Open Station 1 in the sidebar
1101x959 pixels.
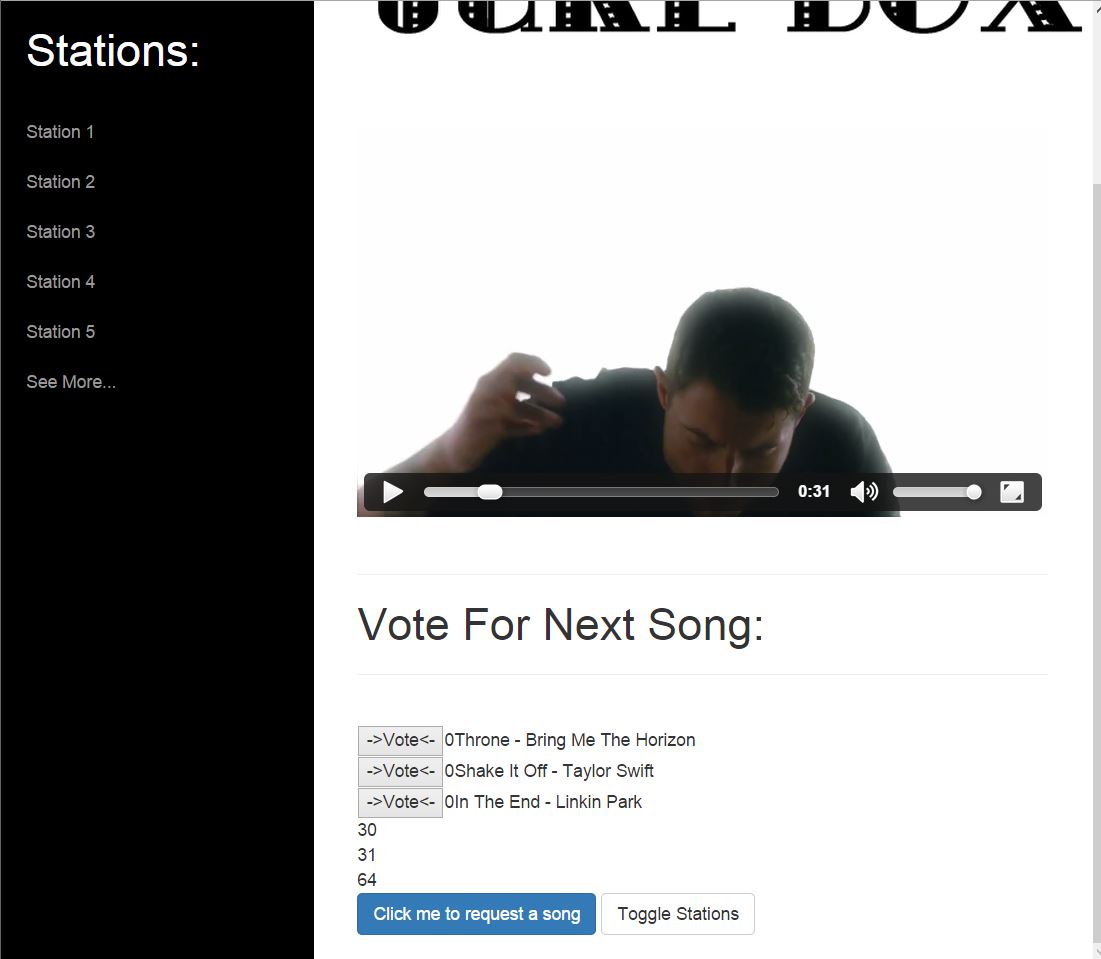(60, 132)
